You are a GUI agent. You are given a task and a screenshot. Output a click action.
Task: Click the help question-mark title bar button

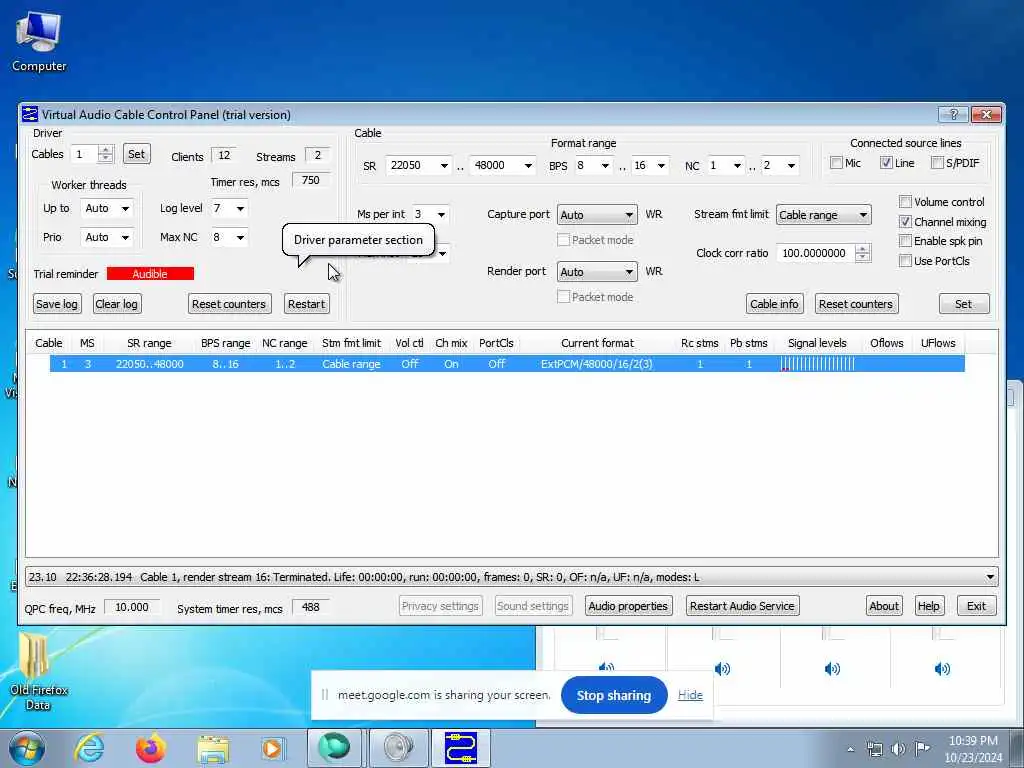coord(953,114)
